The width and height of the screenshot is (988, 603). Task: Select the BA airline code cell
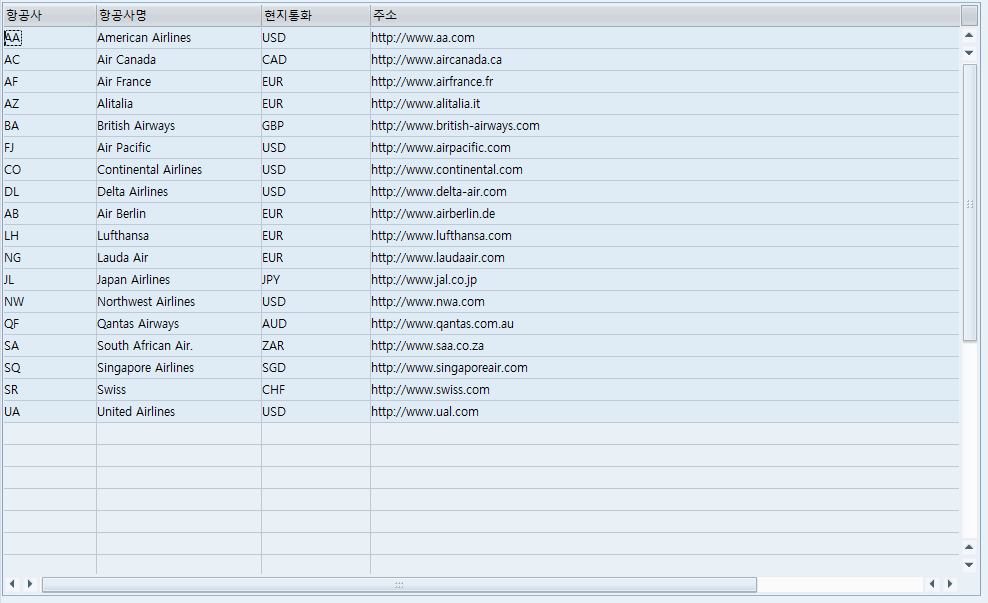pyautogui.click(x=50, y=126)
